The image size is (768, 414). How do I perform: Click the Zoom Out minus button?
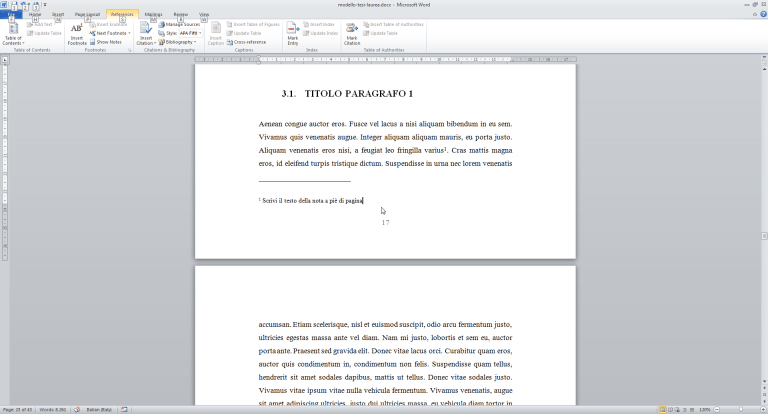[x=717, y=410]
